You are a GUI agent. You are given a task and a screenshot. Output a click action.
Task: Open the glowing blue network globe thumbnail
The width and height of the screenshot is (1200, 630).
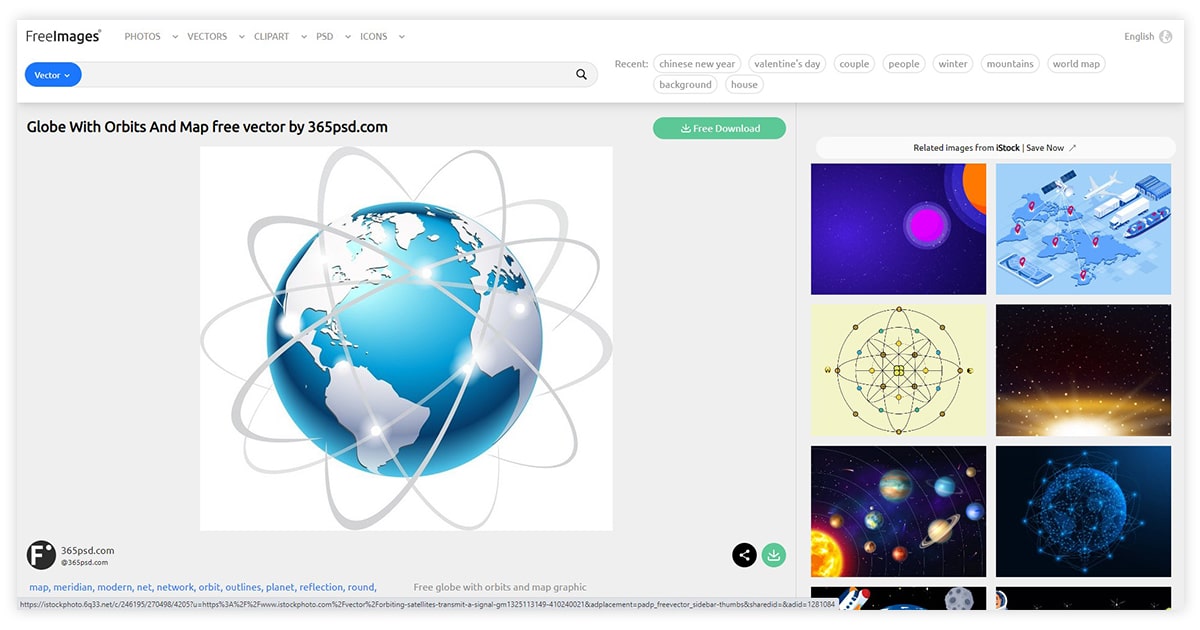pos(1083,511)
